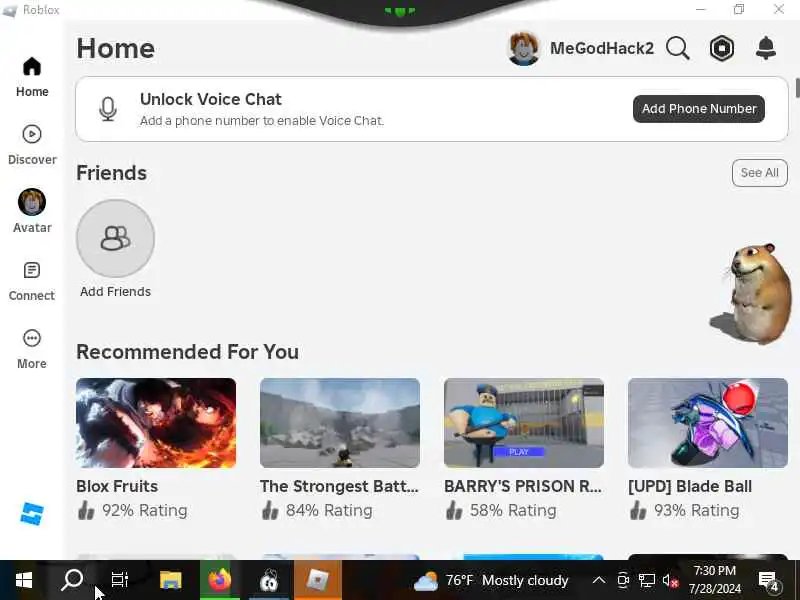This screenshot has height=600, width=800.
Task: Click See All friends button
Action: (x=759, y=173)
